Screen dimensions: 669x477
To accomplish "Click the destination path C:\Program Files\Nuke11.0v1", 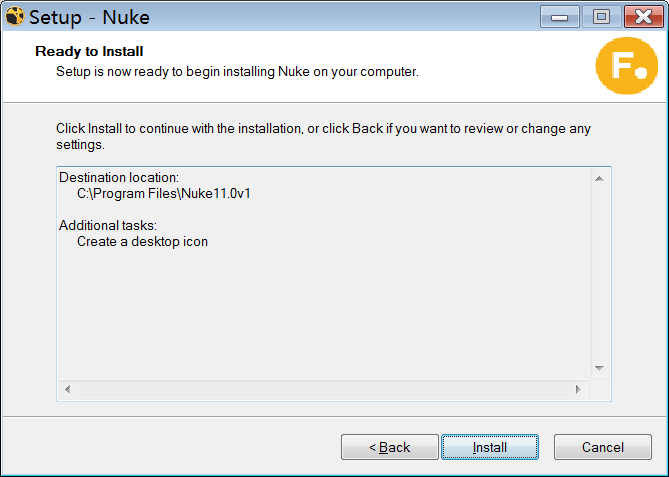I will 163,193.
